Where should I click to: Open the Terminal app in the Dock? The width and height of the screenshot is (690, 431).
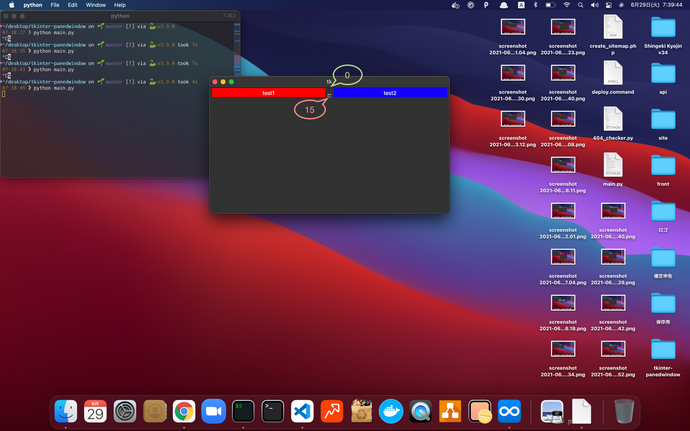coord(272,411)
